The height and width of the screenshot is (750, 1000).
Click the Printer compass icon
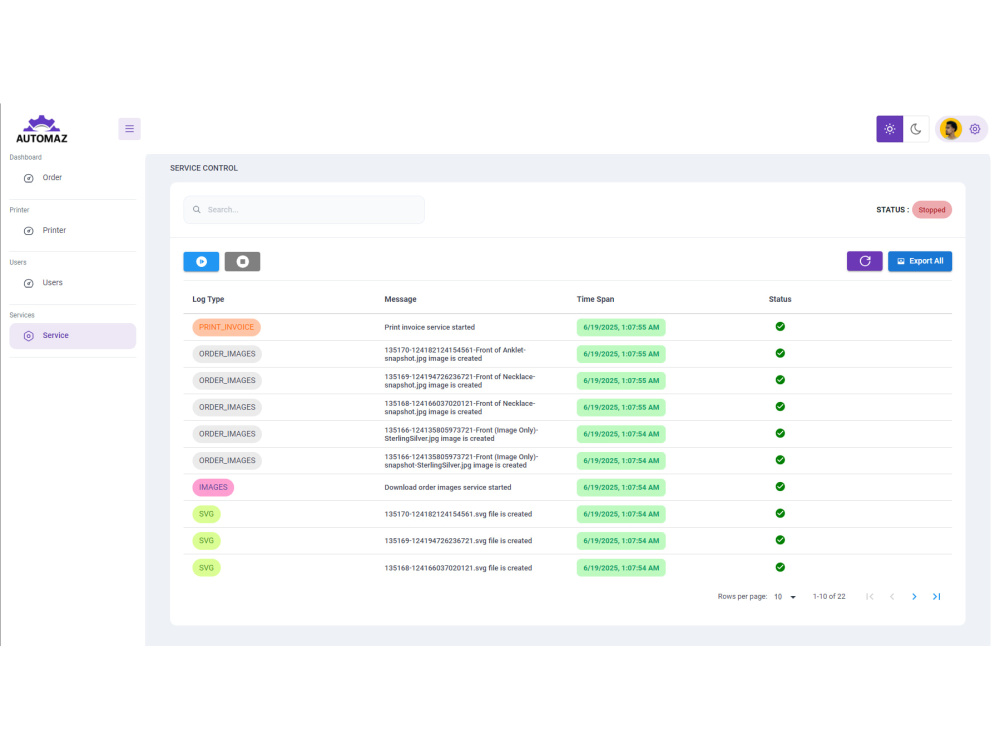click(29, 231)
